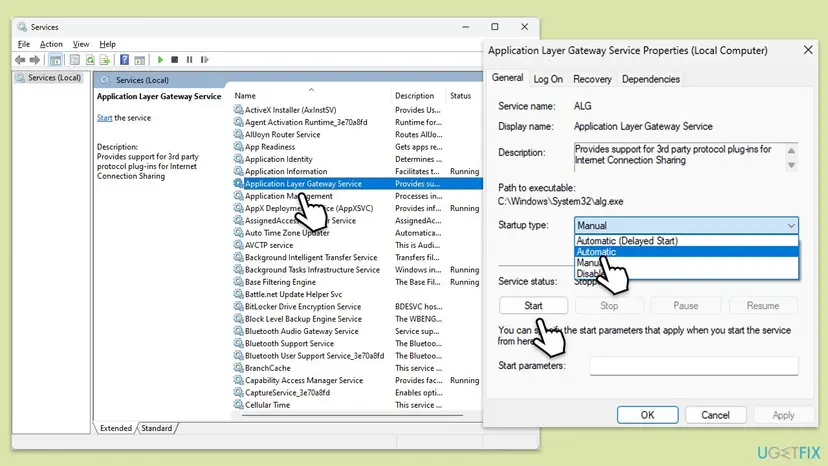Select Block Level Backup Engine Service row
The image size is (828, 466).
pyautogui.click(x=357, y=319)
